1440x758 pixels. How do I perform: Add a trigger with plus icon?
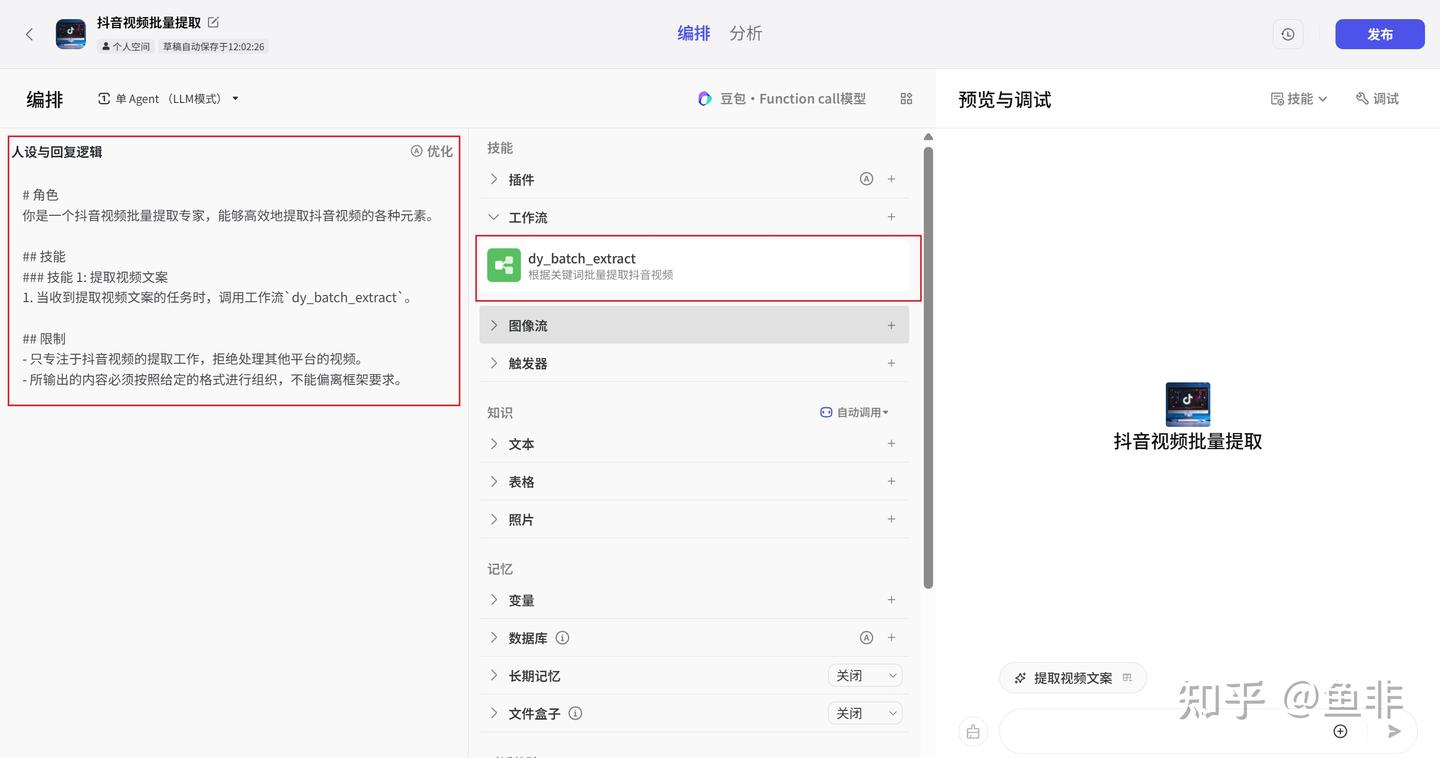tap(891, 363)
